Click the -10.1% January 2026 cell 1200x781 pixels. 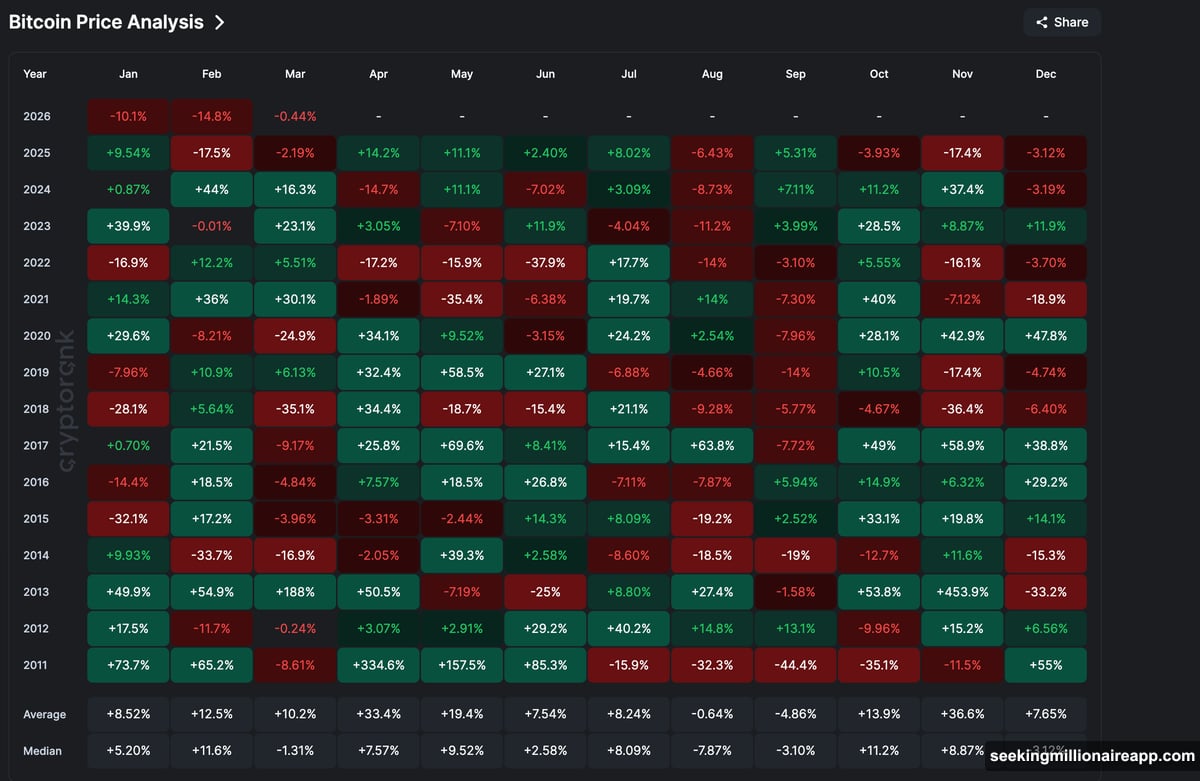(x=128, y=116)
